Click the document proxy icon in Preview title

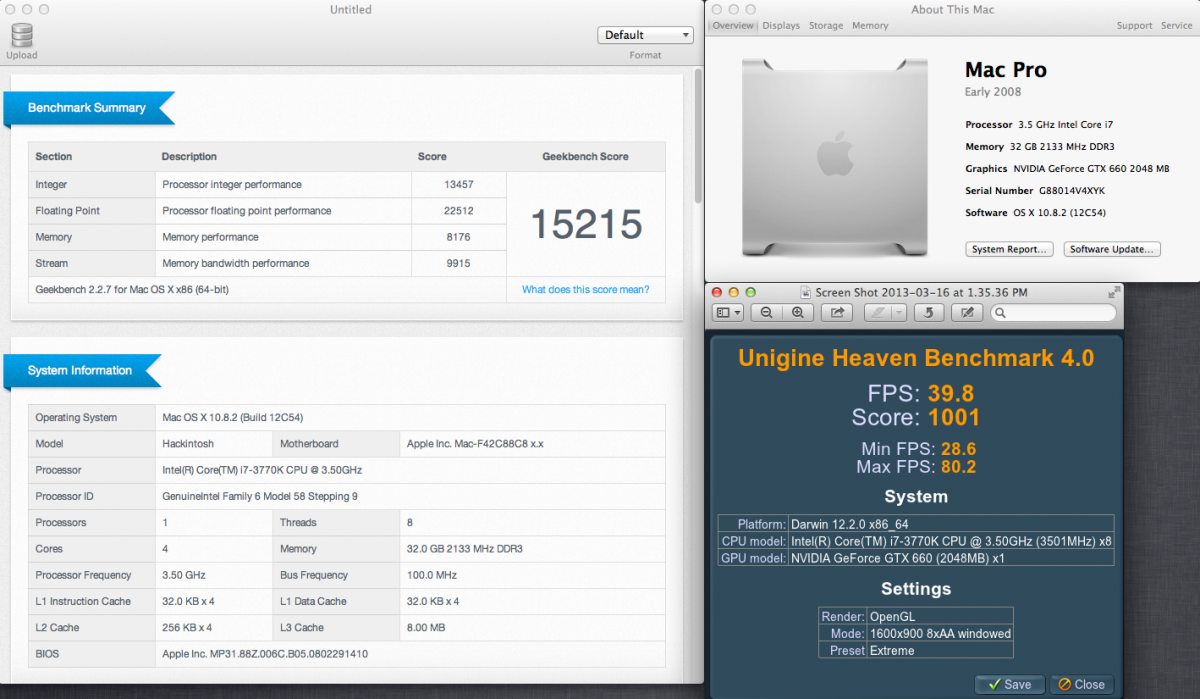(x=806, y=292)
